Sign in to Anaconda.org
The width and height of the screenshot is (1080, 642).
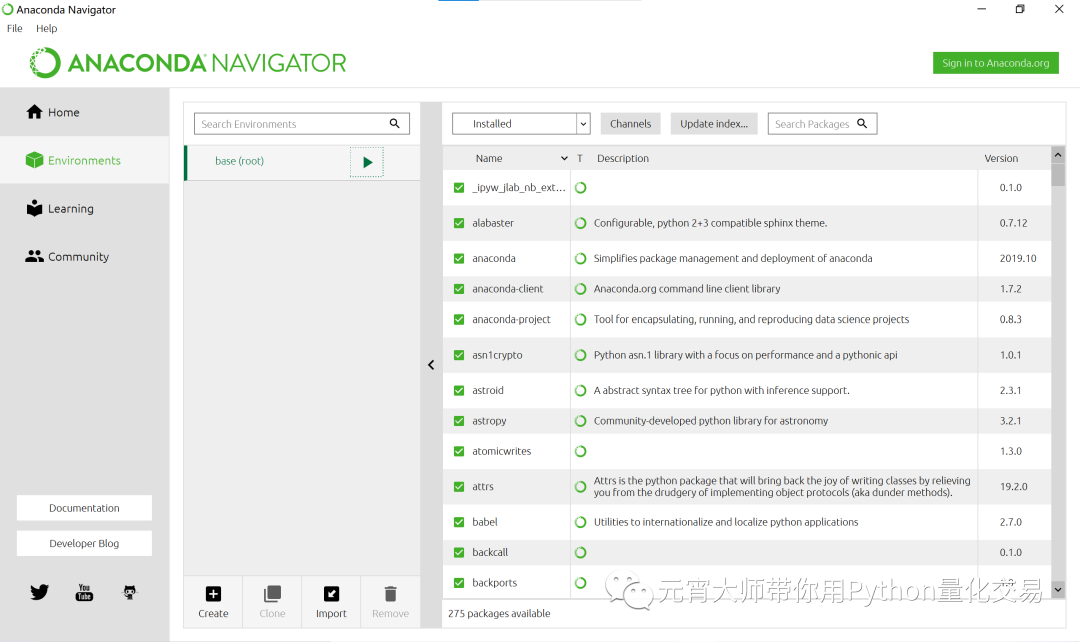[995, 63]
